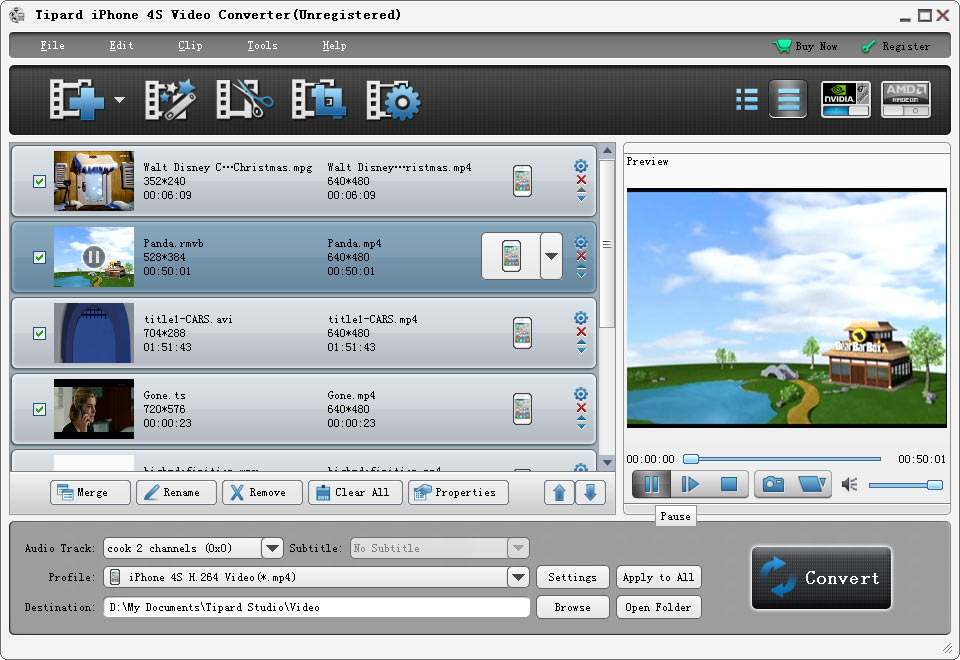Open settings gear for title1-CARS row
Image resolution: width=960 pixels, height=660 pixels.
tap(581, 318)
